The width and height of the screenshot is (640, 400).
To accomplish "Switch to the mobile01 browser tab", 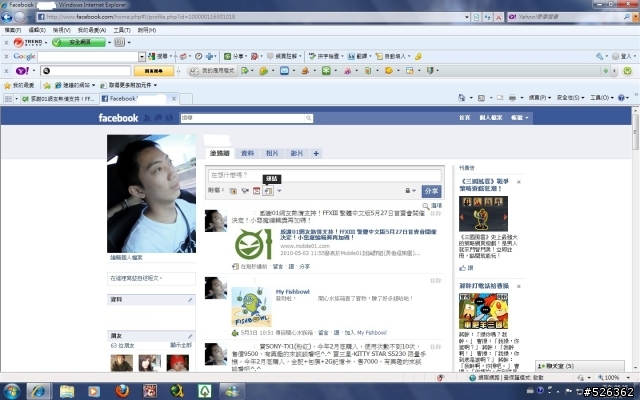I will pyautogui.click(x=60, y=99).
